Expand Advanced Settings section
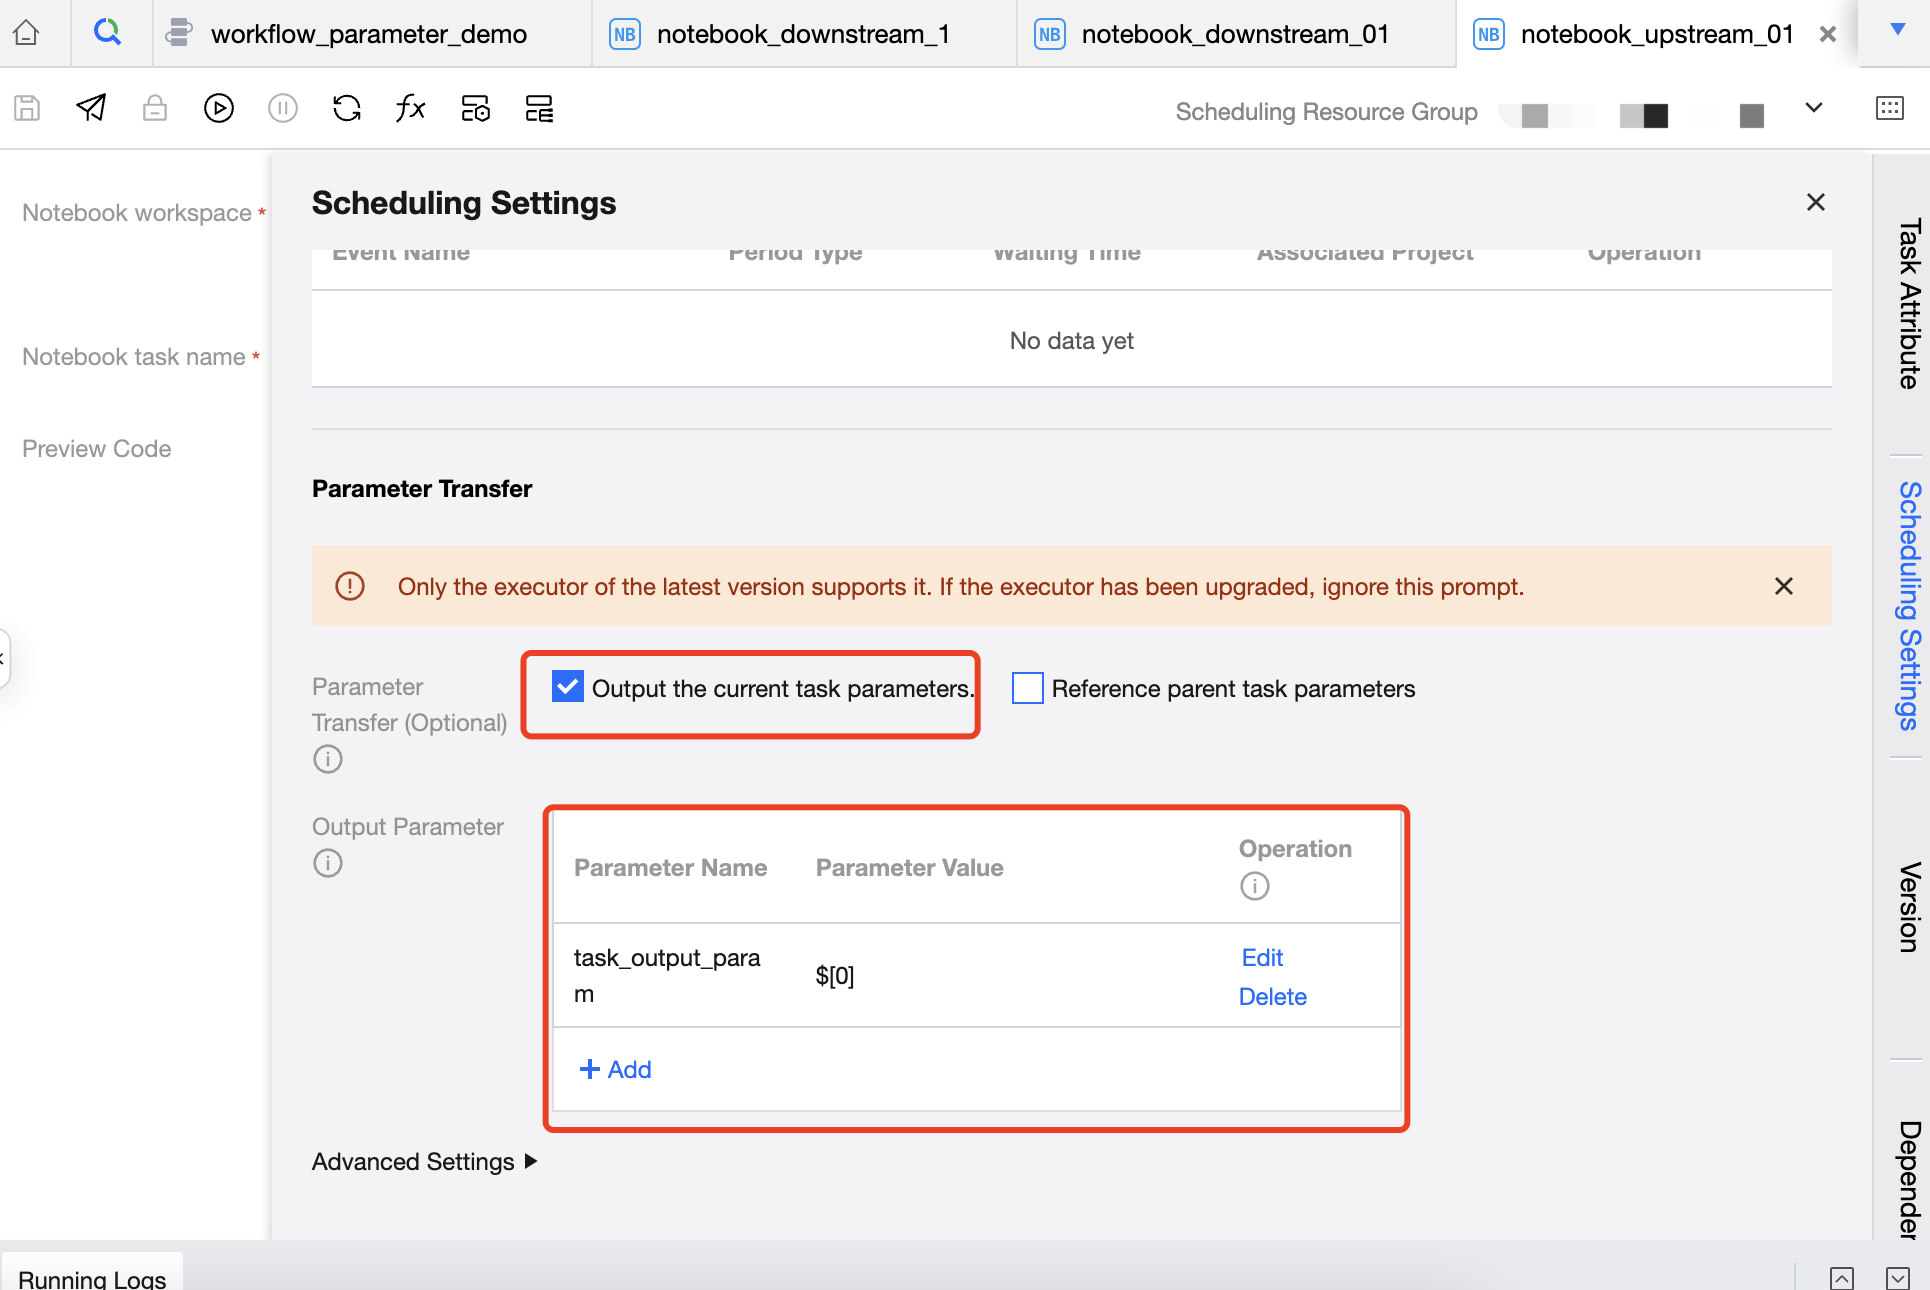The height and width of the screenshot is (1290, 1930). pyautogui.click(x=425, y=1161)
